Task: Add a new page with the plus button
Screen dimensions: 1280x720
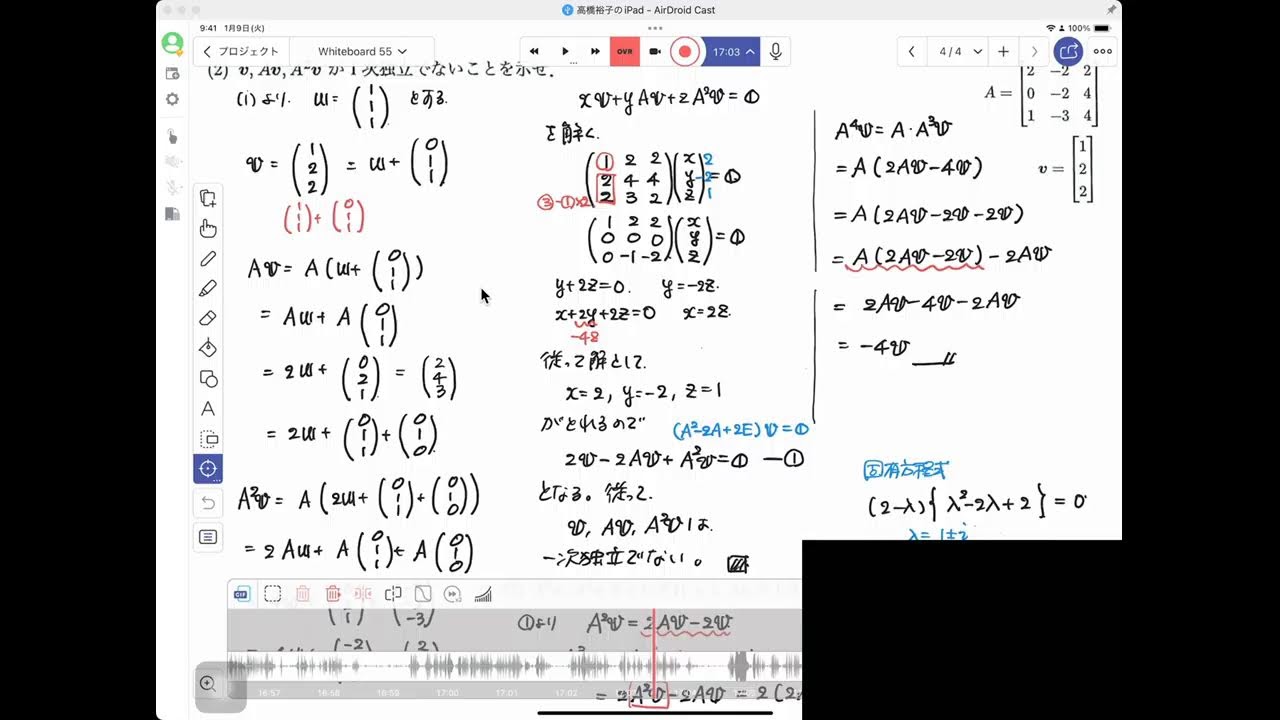Action: click(x=1003, y=51)
